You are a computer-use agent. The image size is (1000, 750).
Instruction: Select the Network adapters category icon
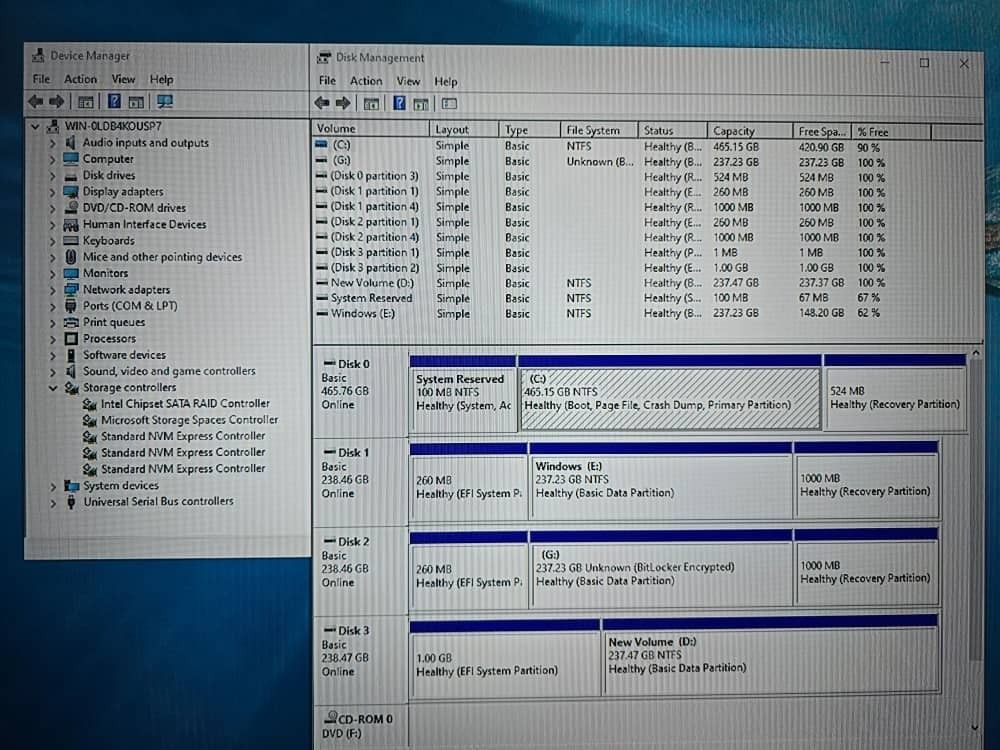71,290
